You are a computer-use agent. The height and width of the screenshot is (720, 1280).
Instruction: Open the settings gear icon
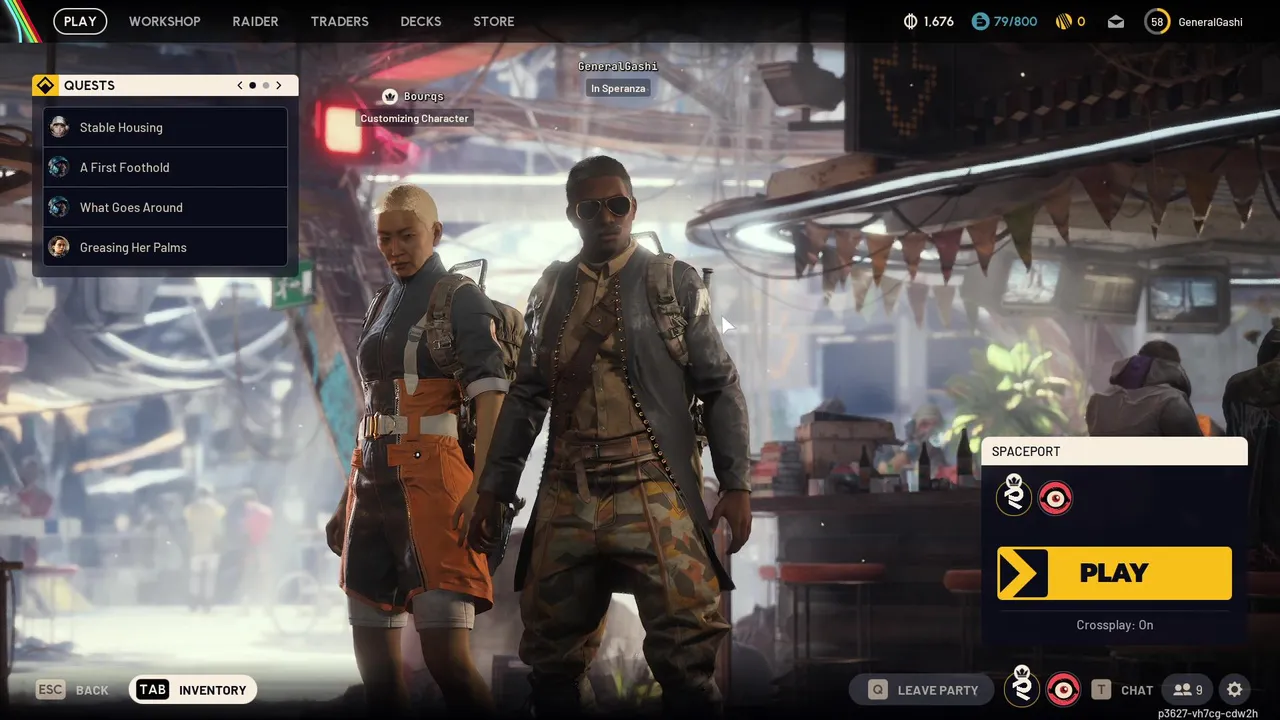click(1234, 689)
